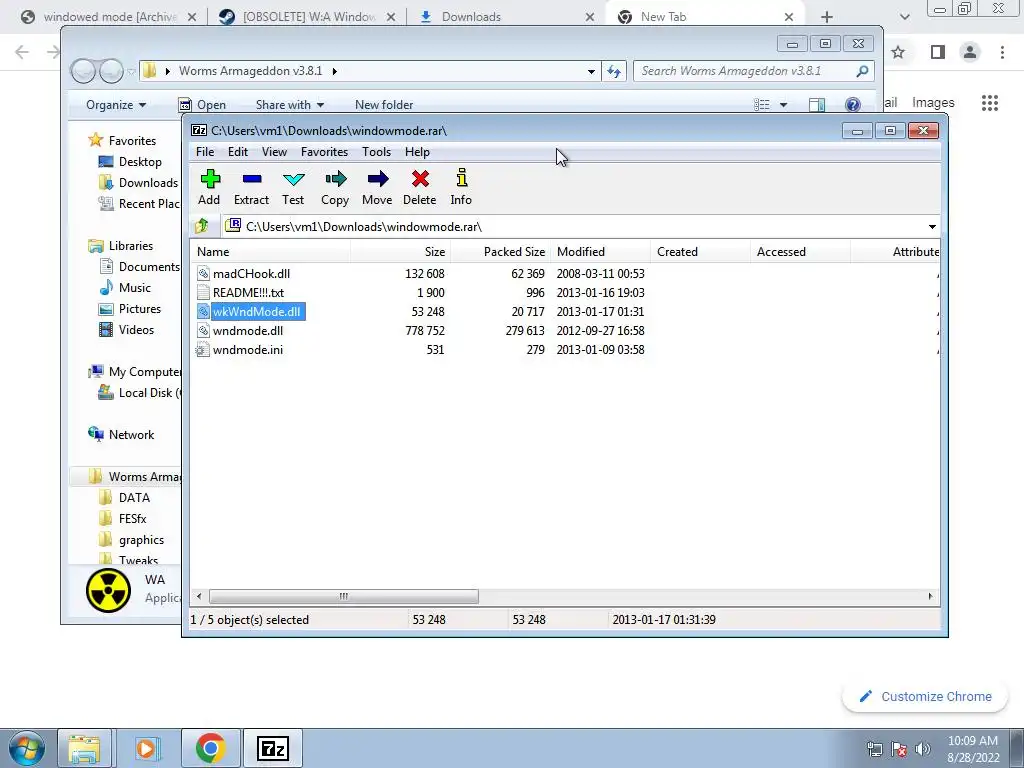This screenshot has height=768, width=1024.
Task: Click New folder in Explorer toolbar
Action: tap(384, 104)
